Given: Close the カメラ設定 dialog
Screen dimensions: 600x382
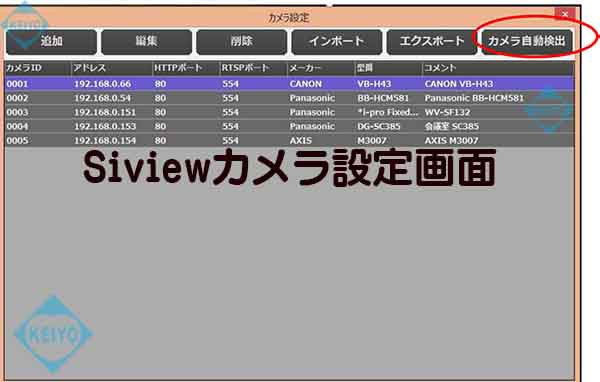Looking at the screenshot, I should [x=565, y=14].
